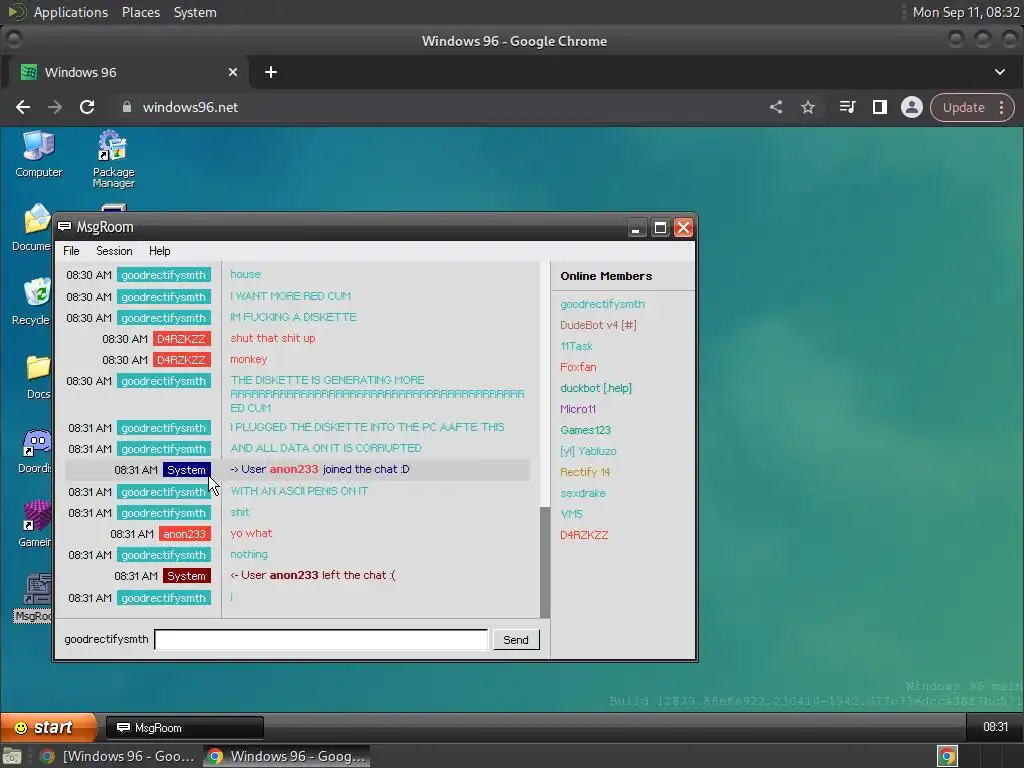Viewport: 1024px width, 768px height.
Task: Launch the Gamein desktop icon
Action: [35, 524]
